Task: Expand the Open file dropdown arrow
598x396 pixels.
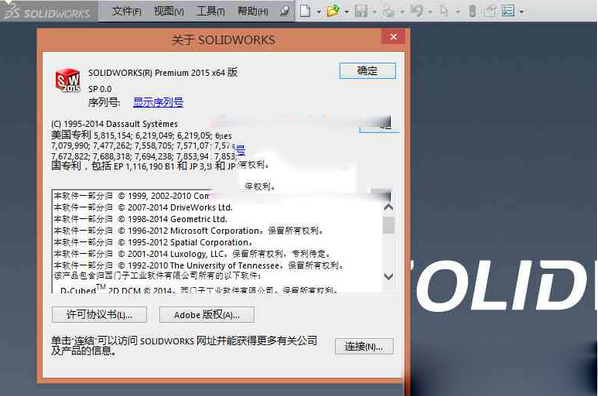Action: [347, 12]
